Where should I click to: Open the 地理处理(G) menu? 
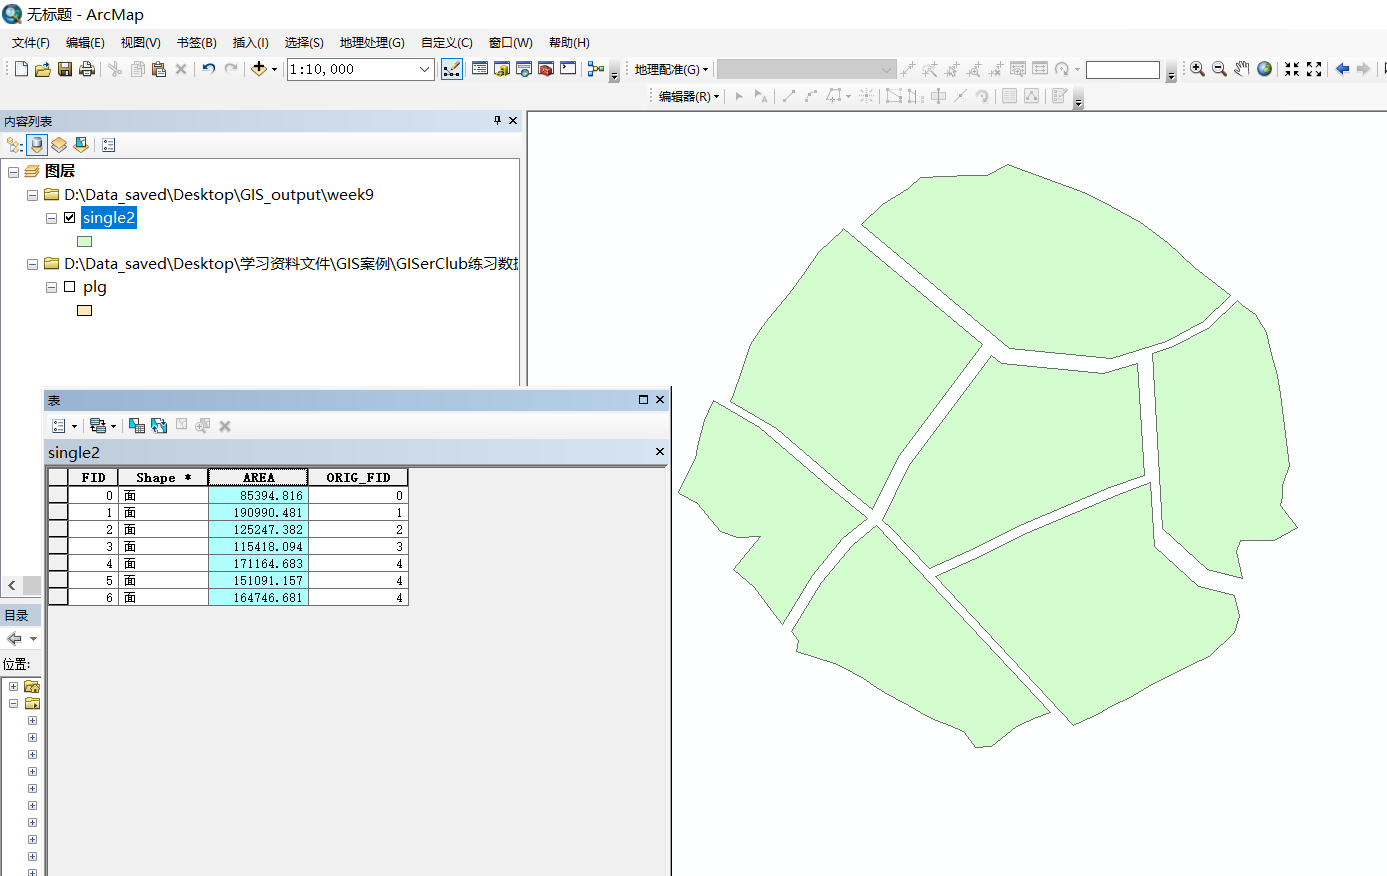[x=372, y=42]
